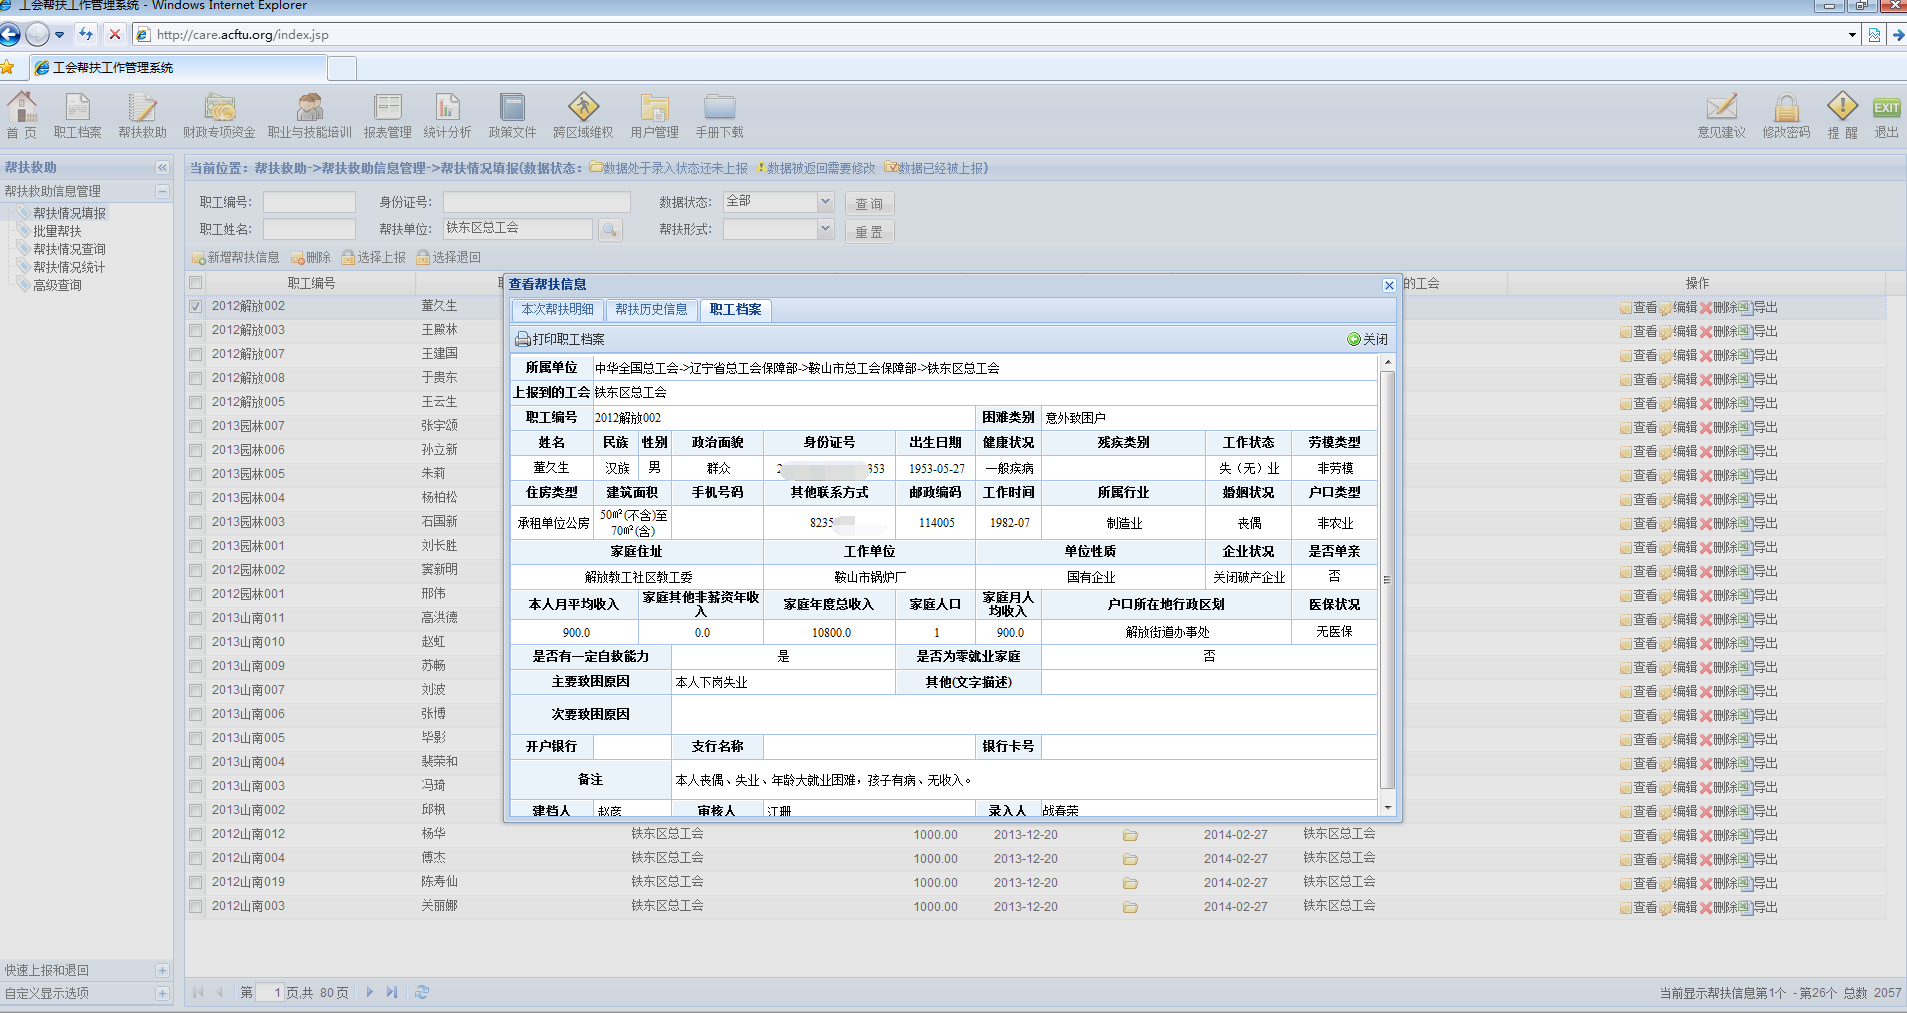Open 帮扶救助 toolbar icon
This screenshot has width=1907, height=1013.
[x=142, y=115]
